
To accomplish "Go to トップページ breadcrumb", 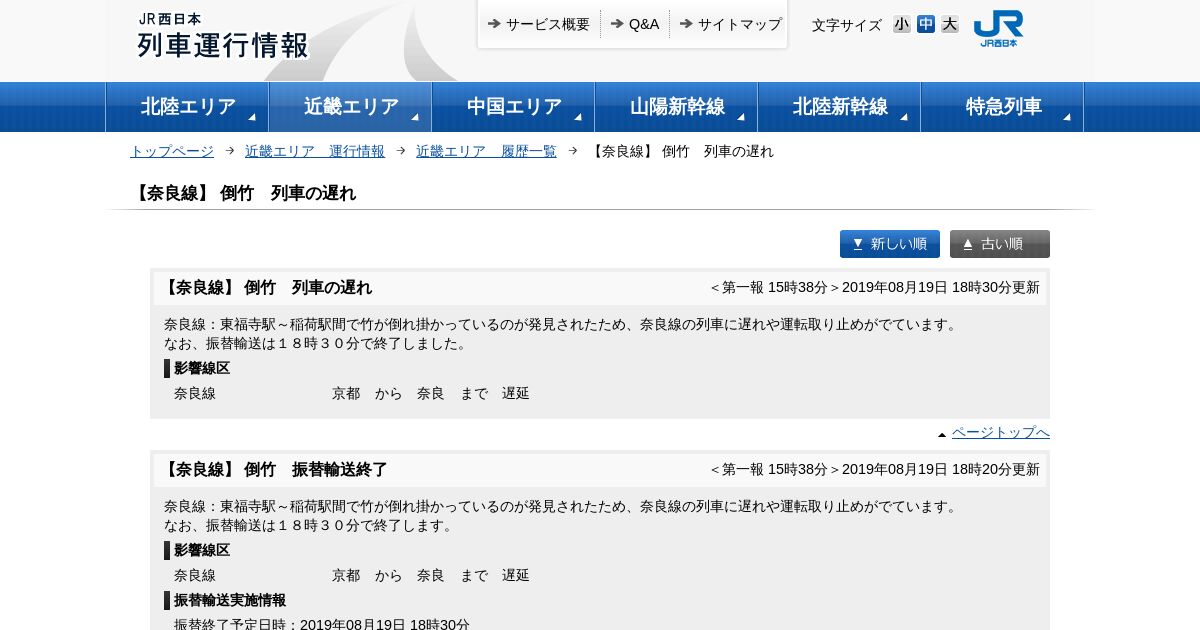I will 172,151.
